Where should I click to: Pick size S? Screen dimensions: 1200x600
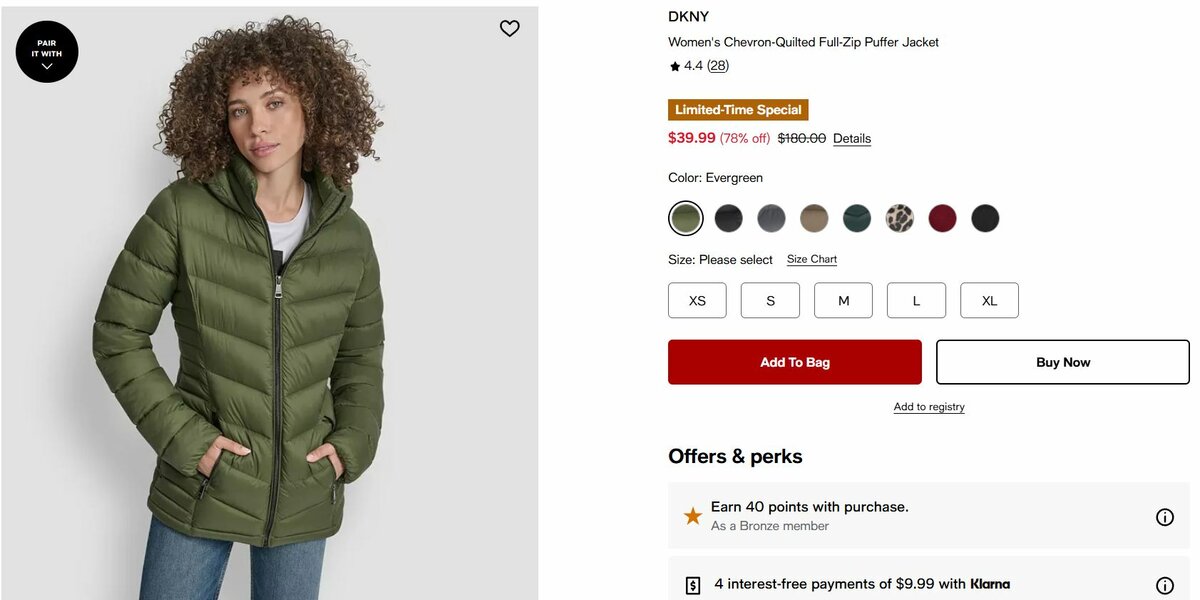click(770, 300)
